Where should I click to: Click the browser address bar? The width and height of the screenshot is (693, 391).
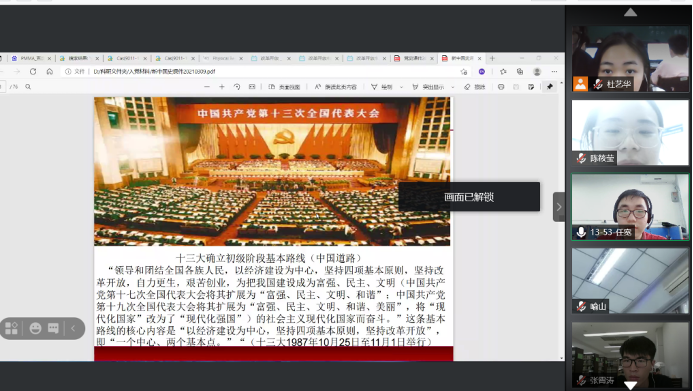[x=261, y=71]
